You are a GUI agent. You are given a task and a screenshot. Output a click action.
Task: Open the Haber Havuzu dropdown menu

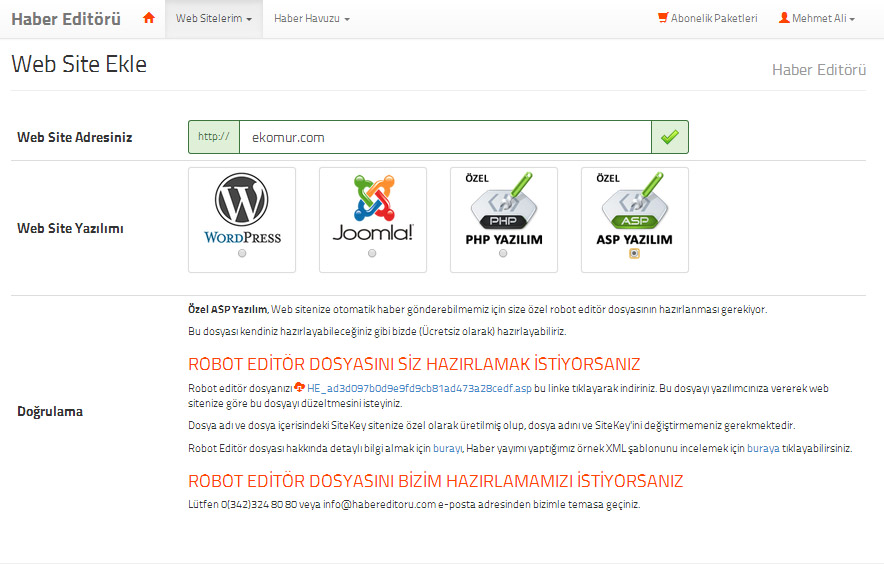[312, 19]
